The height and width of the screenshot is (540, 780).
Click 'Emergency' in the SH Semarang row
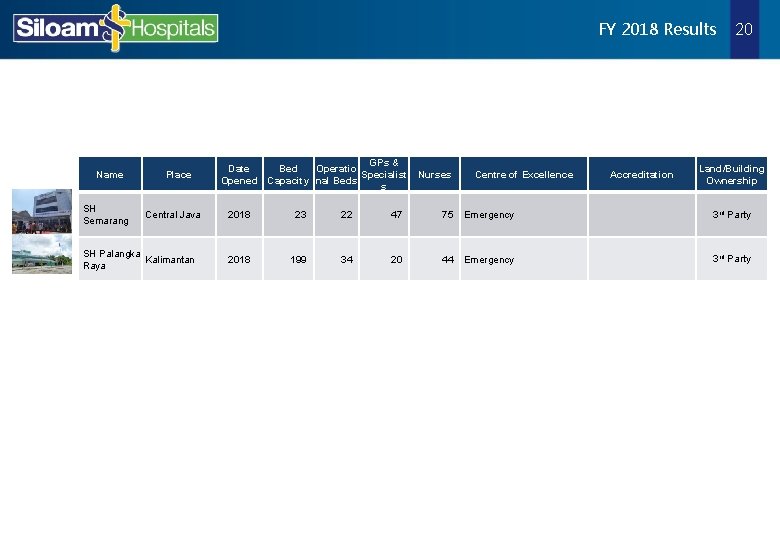(489, 215)
